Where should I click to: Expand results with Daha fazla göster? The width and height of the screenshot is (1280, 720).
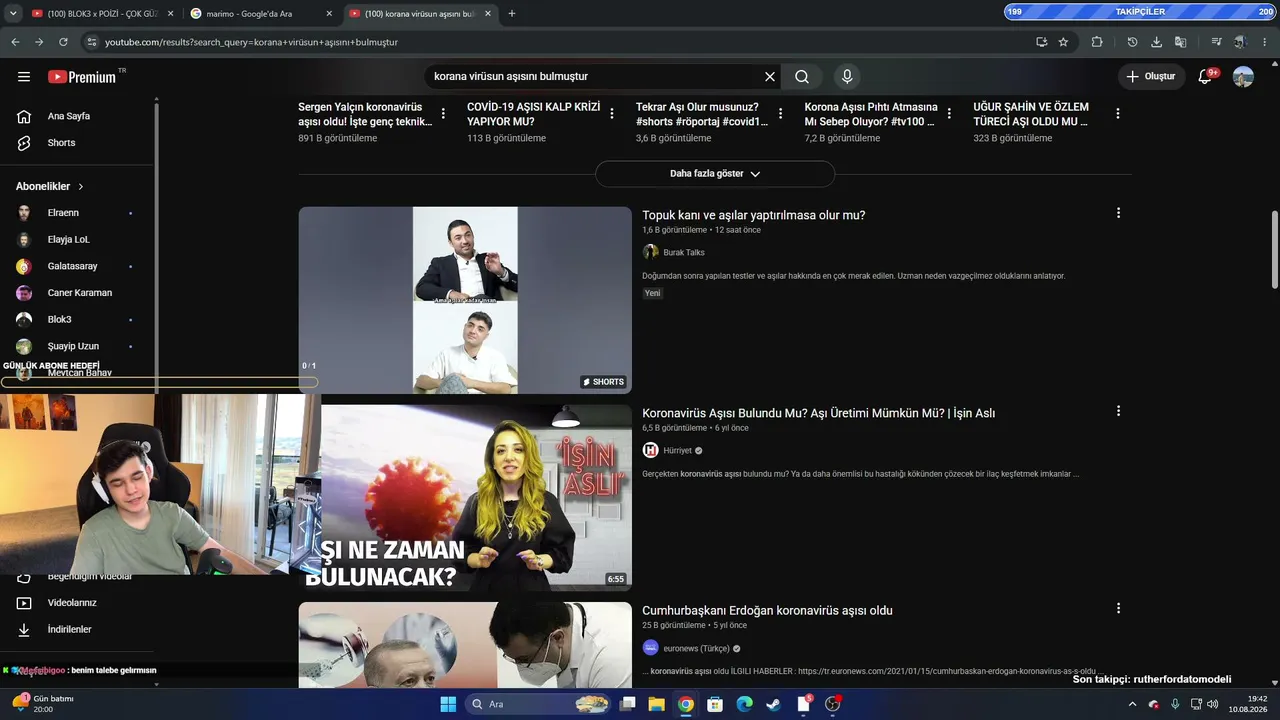[715, 174]
